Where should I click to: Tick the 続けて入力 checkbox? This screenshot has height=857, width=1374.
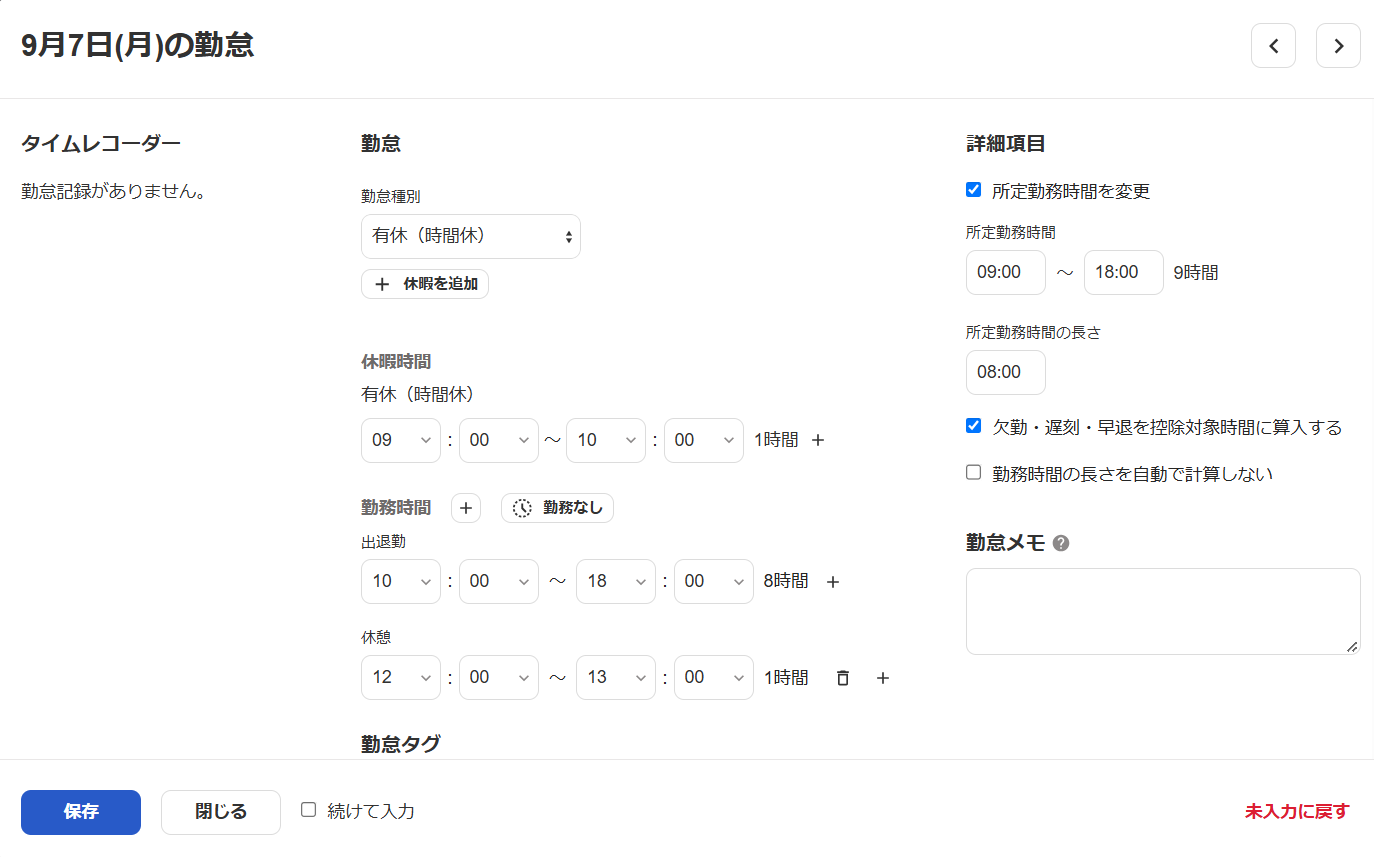(x=309, y=810)
